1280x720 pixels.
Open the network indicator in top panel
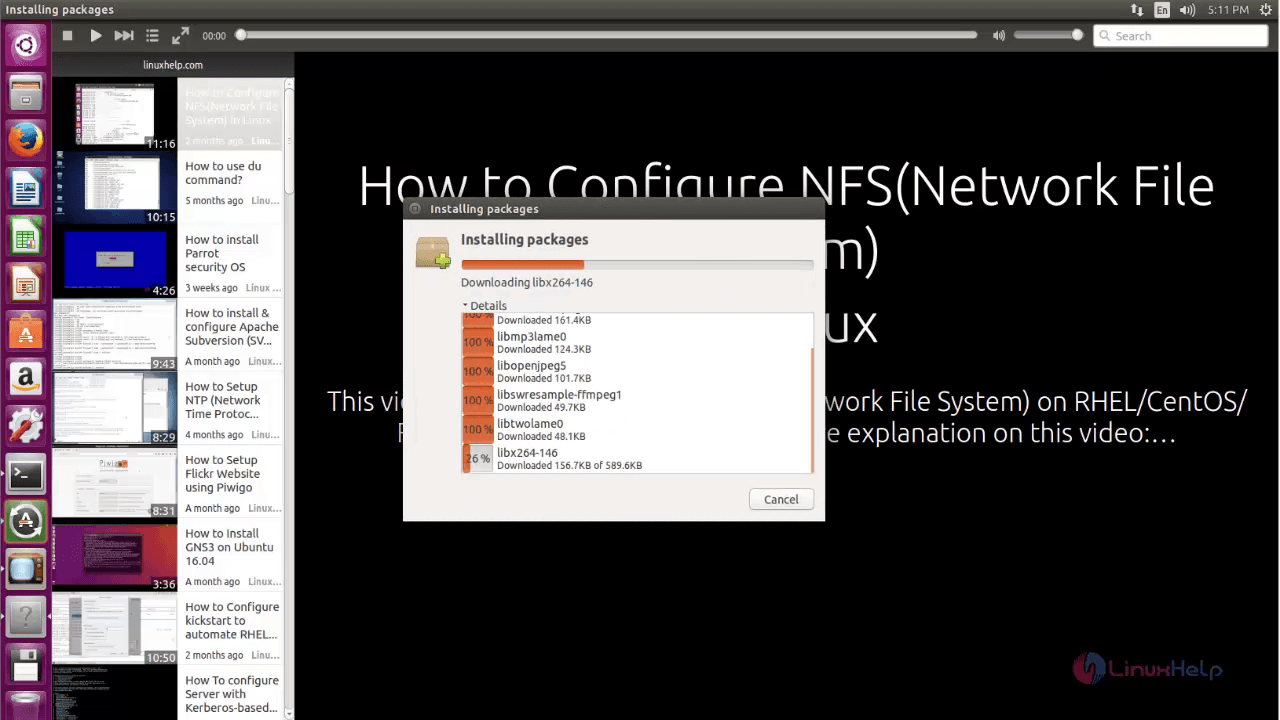pos(1137,9)
